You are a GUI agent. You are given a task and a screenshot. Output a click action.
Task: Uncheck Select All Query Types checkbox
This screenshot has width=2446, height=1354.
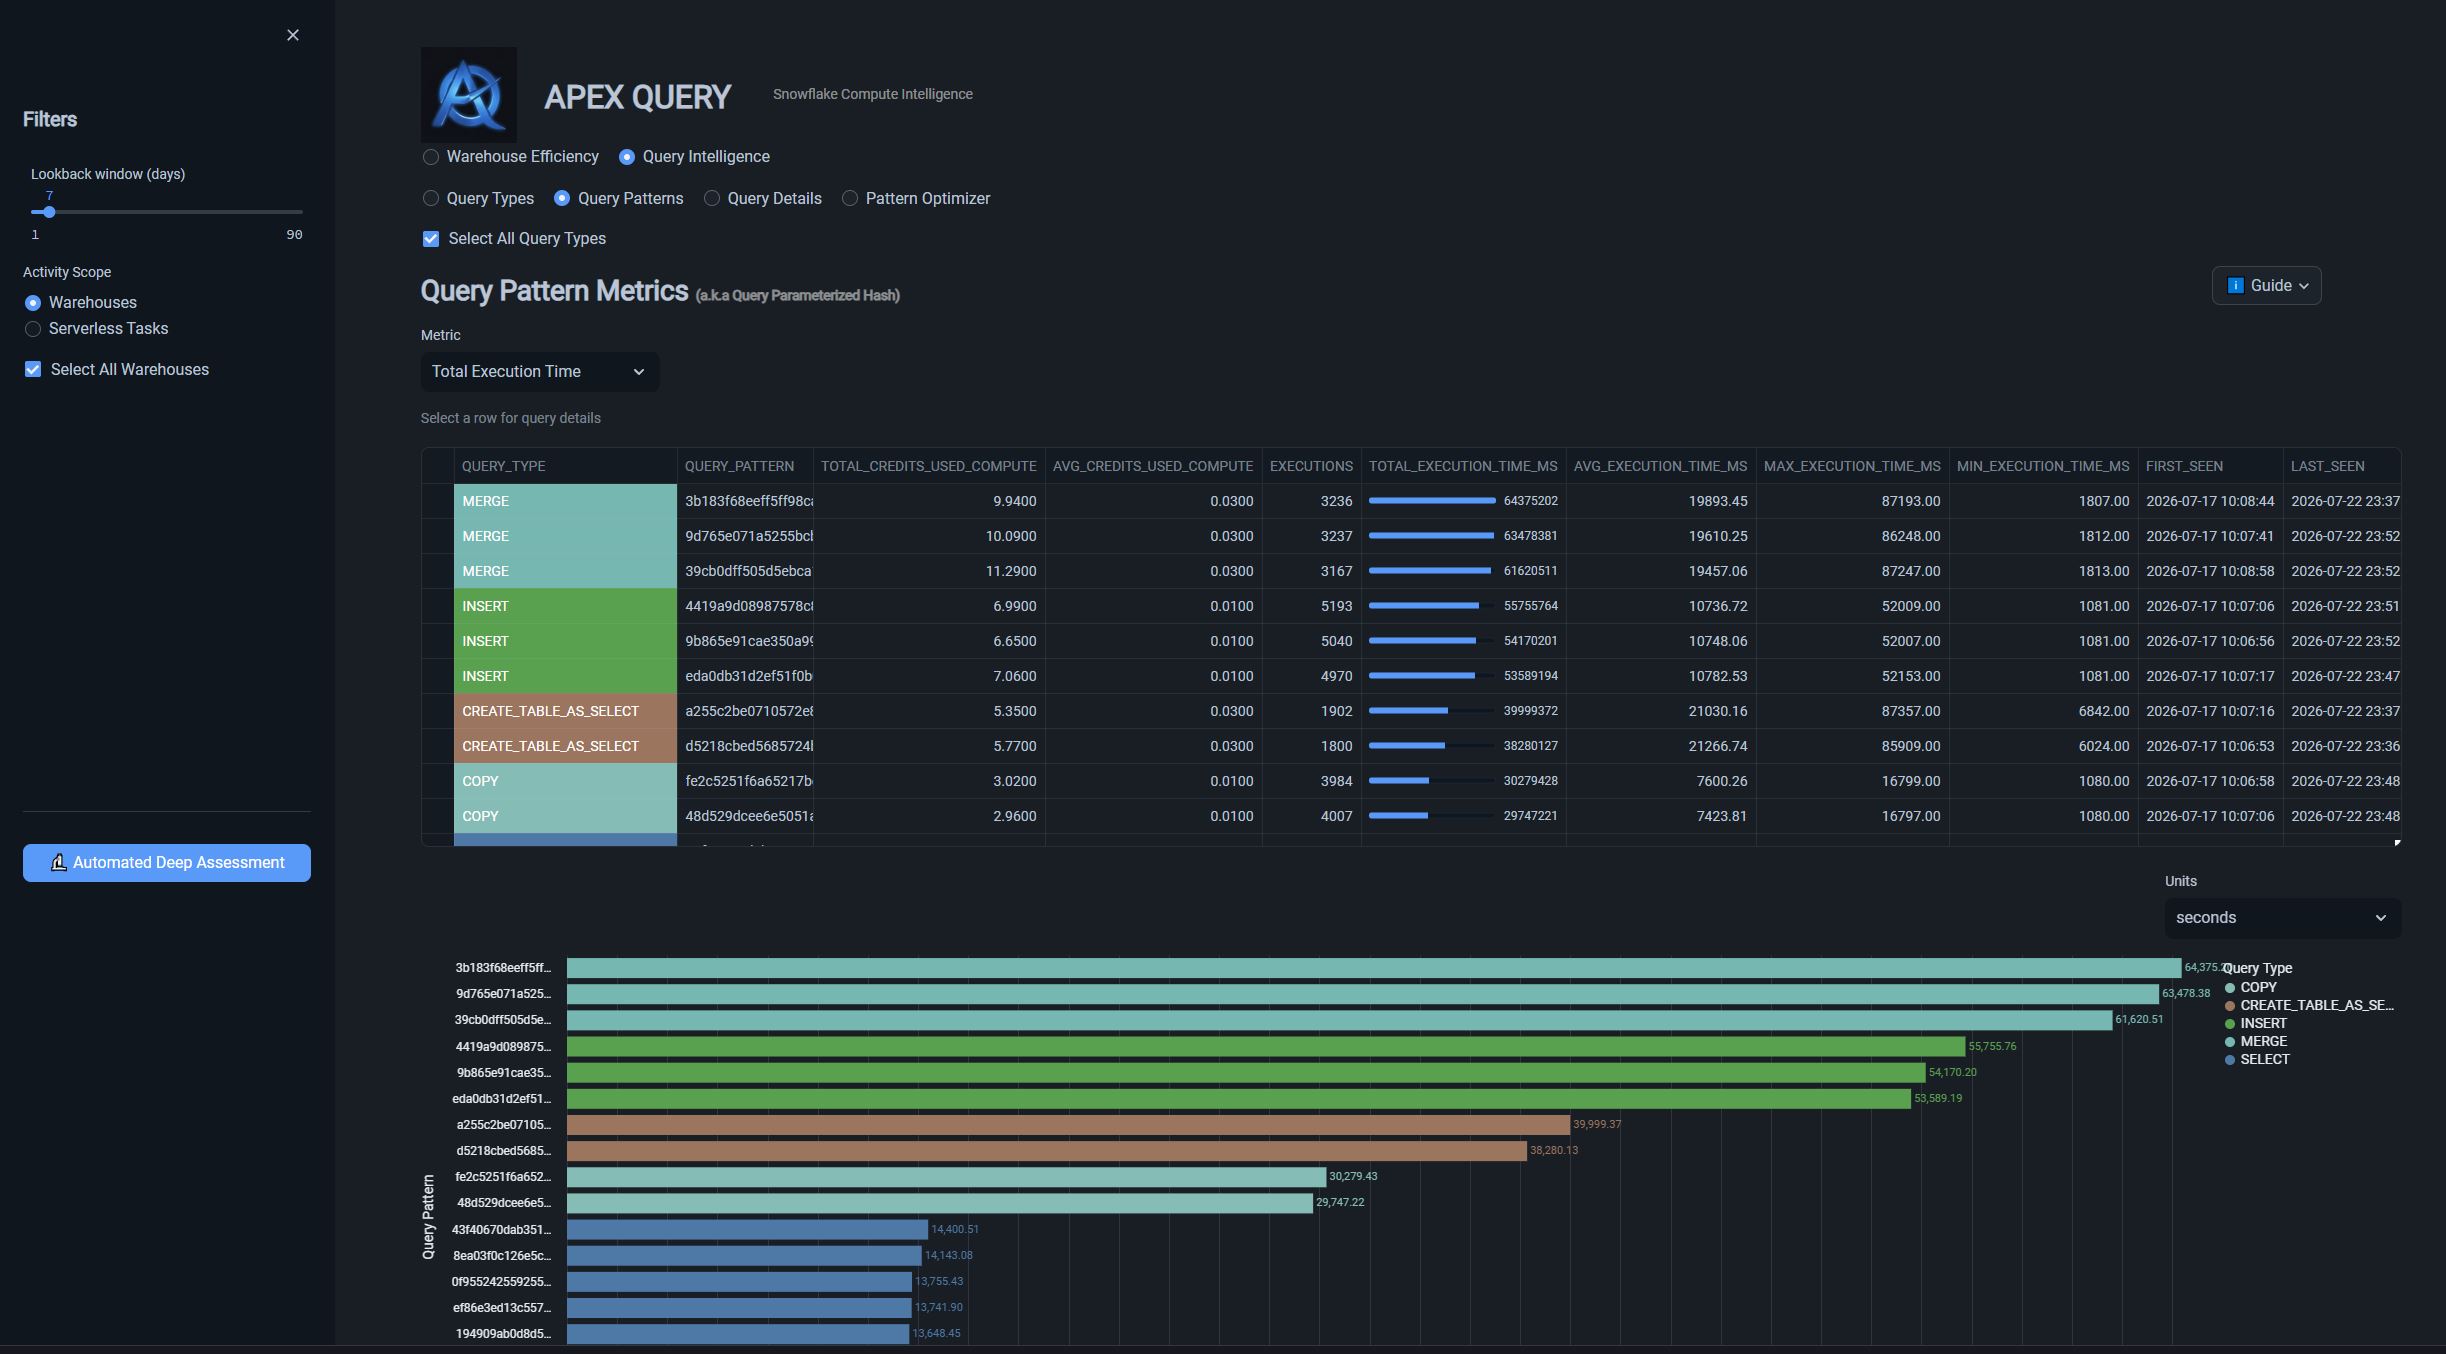pyautogui.click(x=431, y=239)
